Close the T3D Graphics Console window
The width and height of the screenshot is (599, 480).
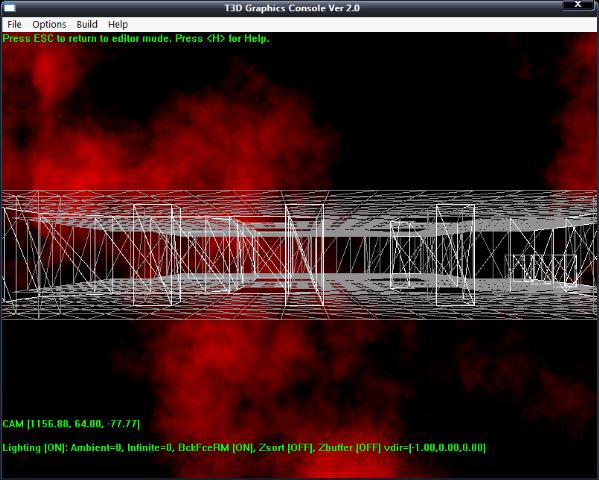tap(578, 5)
